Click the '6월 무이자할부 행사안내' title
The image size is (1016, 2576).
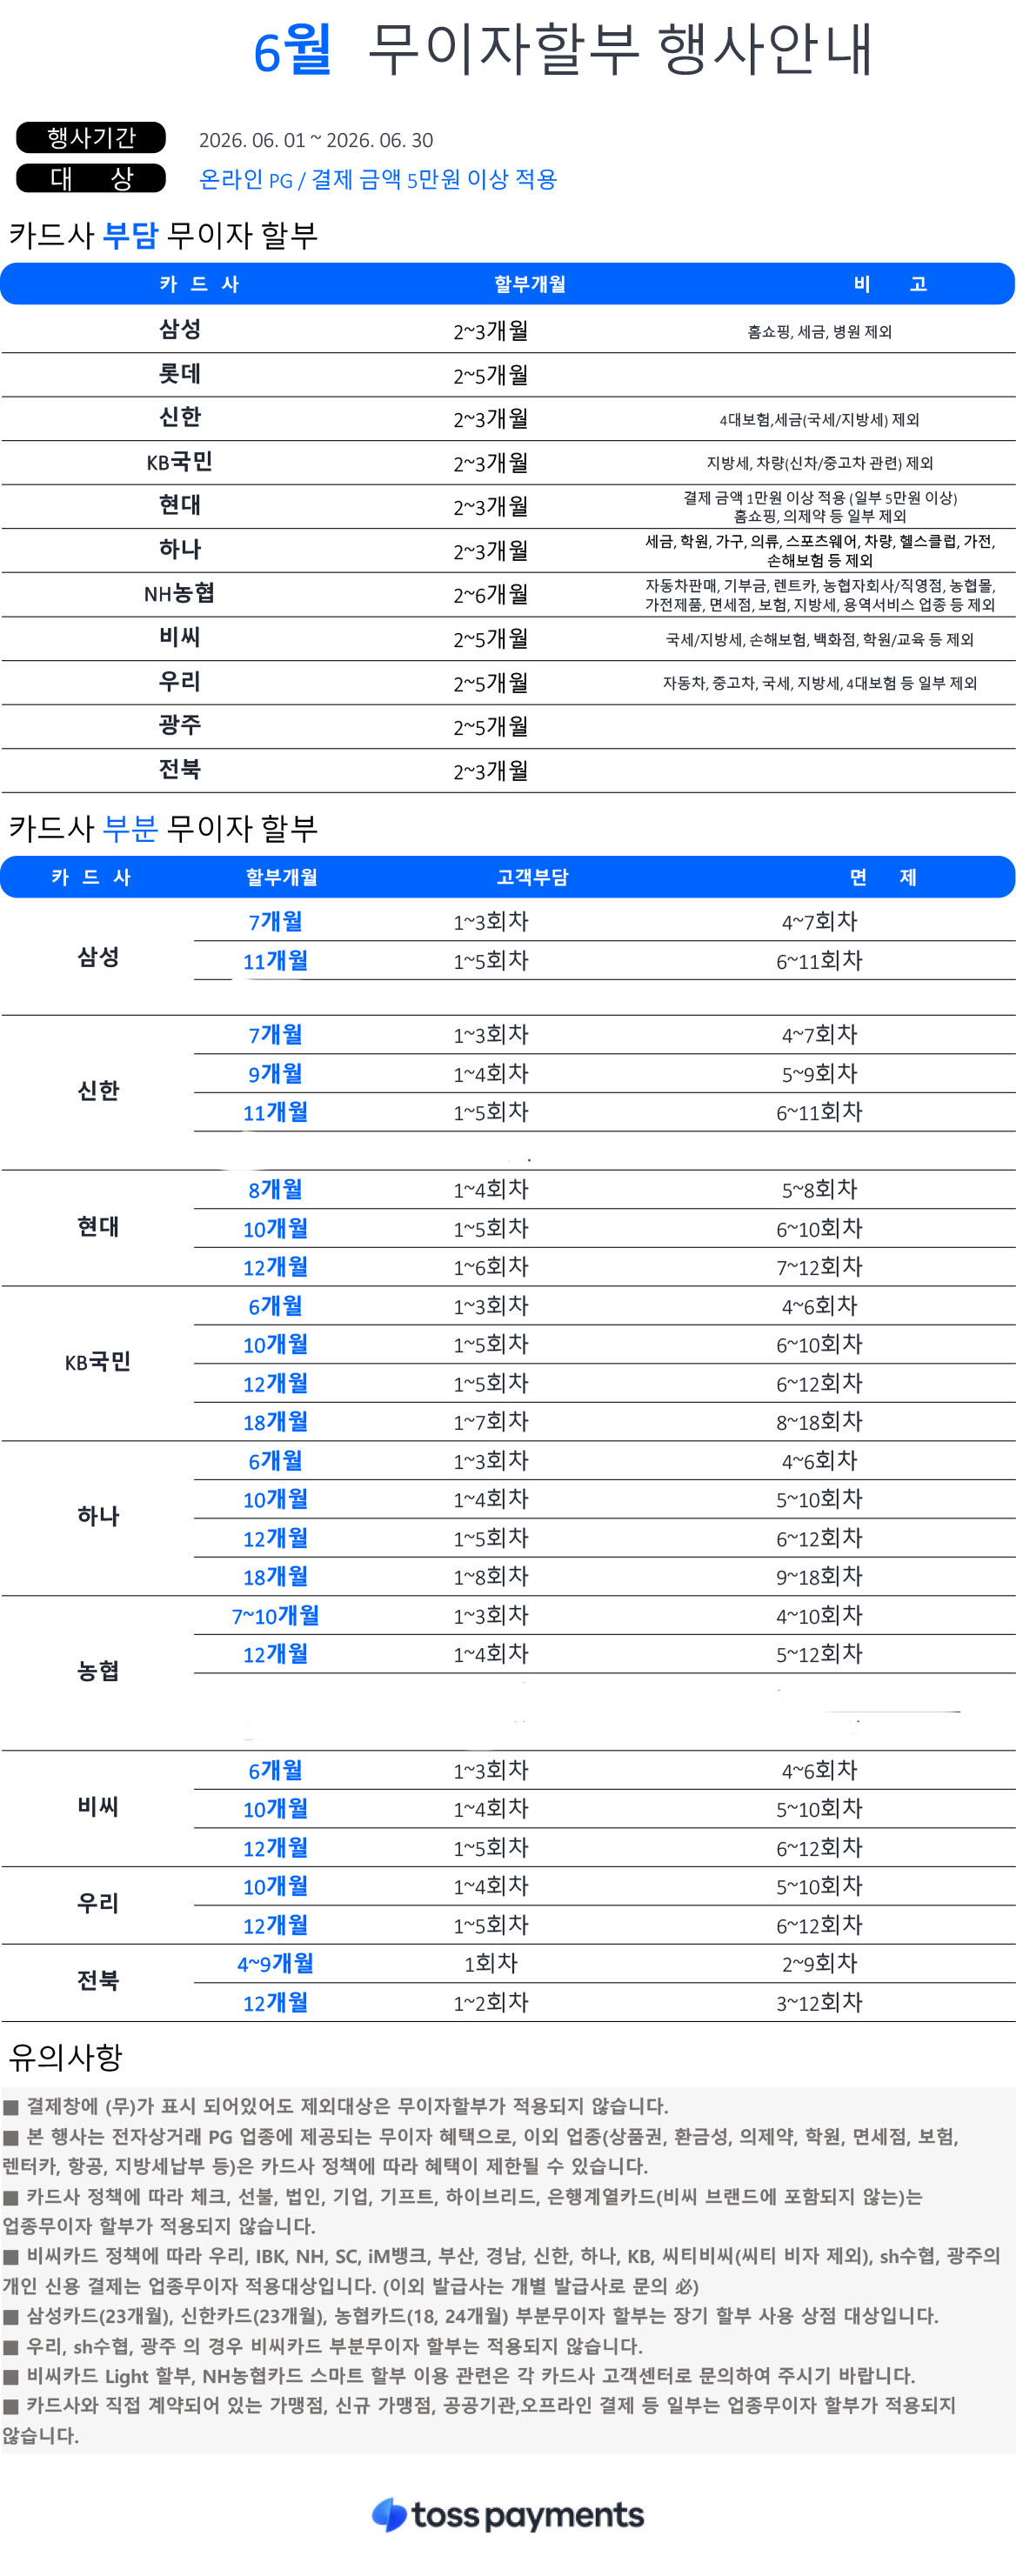coord(563,50)
